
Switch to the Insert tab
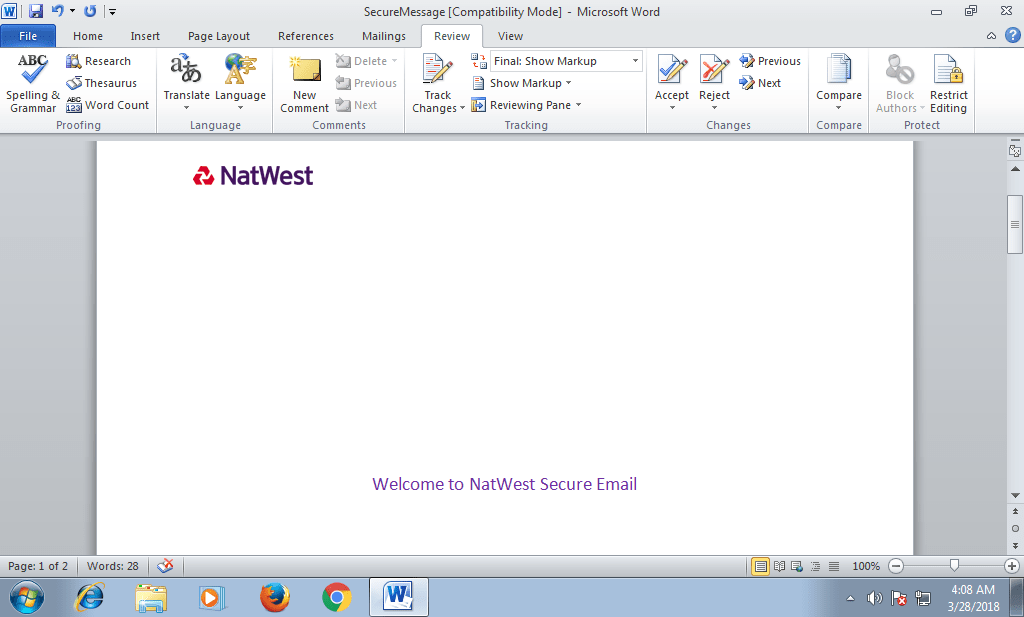pyautogui.click(x=145, y=36)
